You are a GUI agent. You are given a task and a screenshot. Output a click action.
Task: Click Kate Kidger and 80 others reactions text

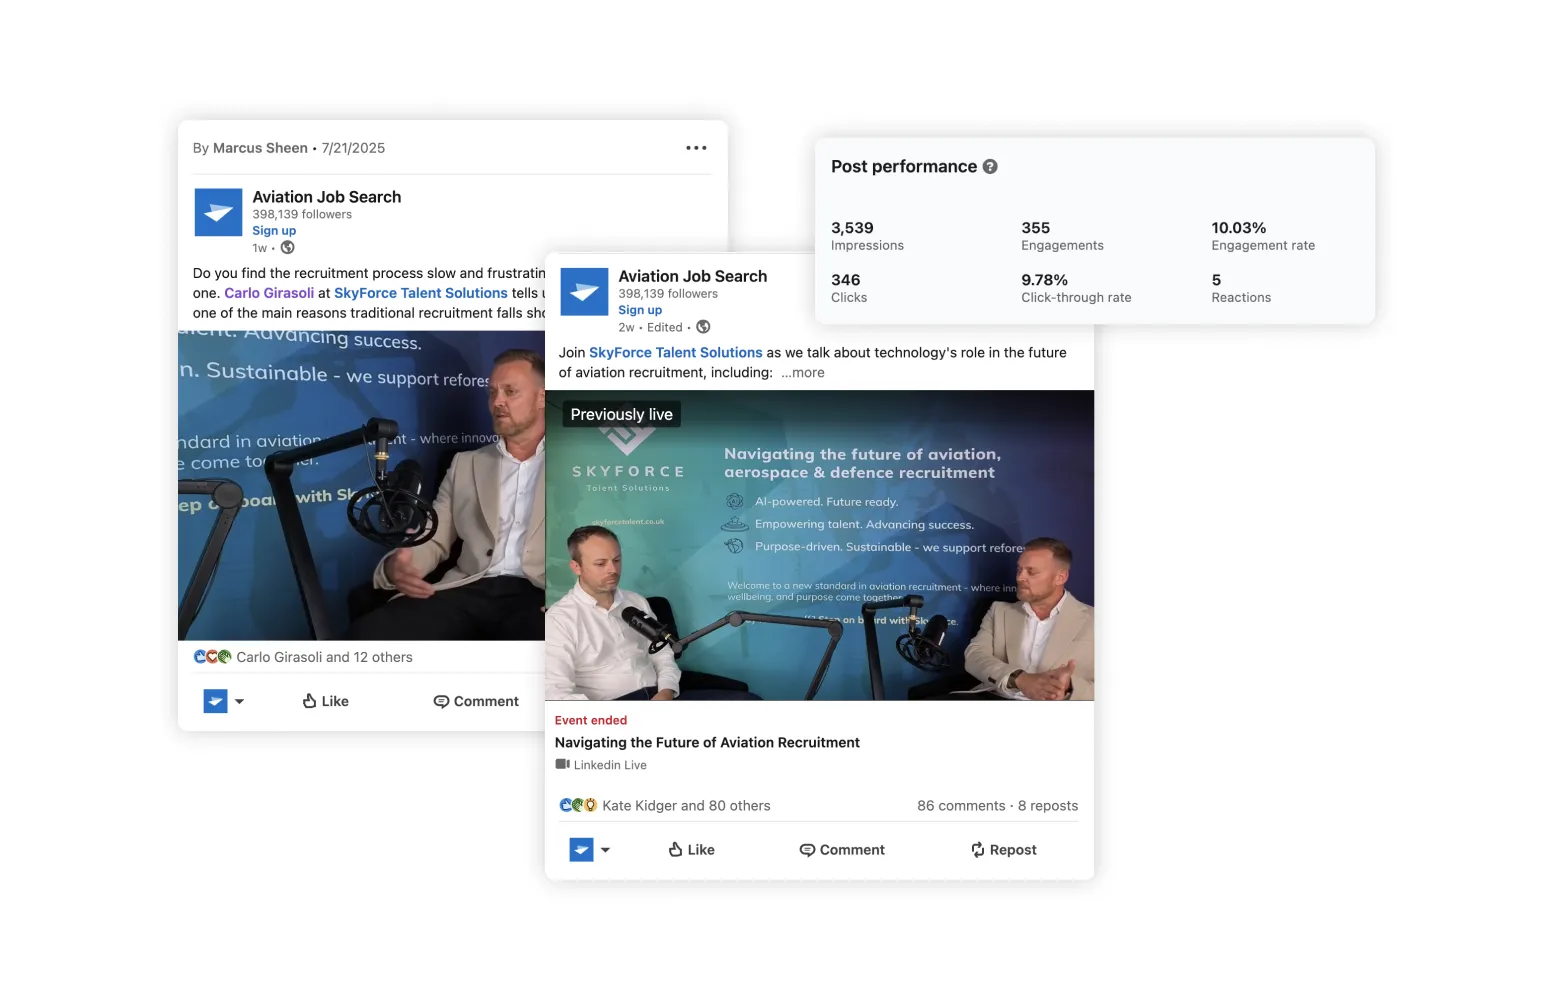pyautogui.click(x=686, y=805)
